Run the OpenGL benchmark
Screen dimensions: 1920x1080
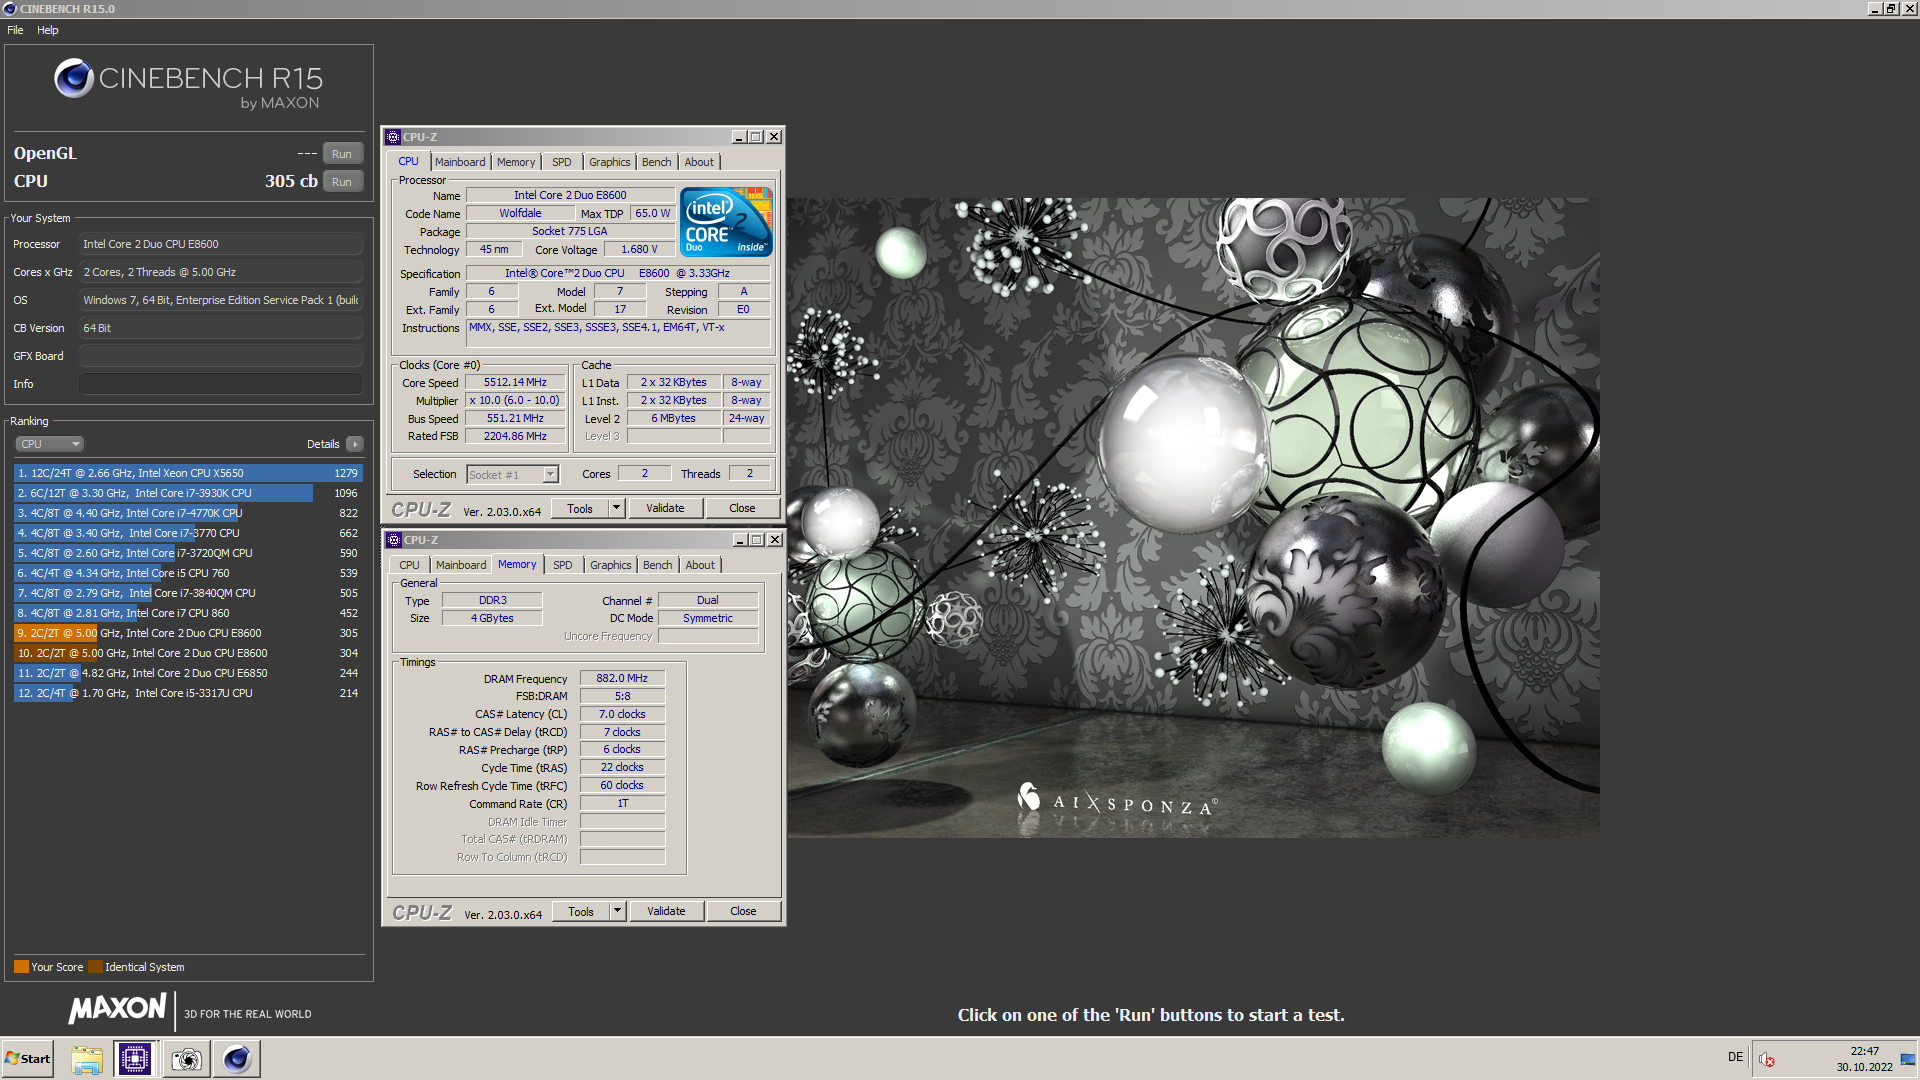[342, 154]
